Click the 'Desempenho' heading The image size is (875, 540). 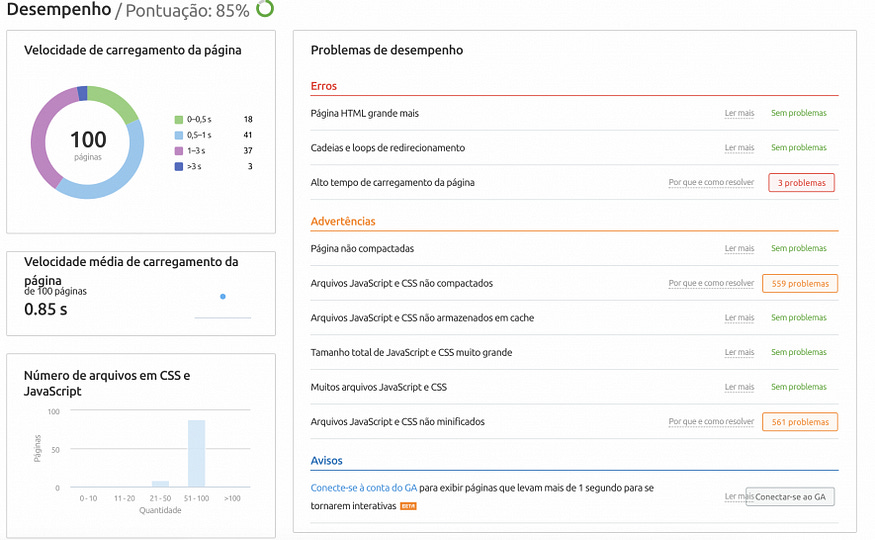point(59,9)
